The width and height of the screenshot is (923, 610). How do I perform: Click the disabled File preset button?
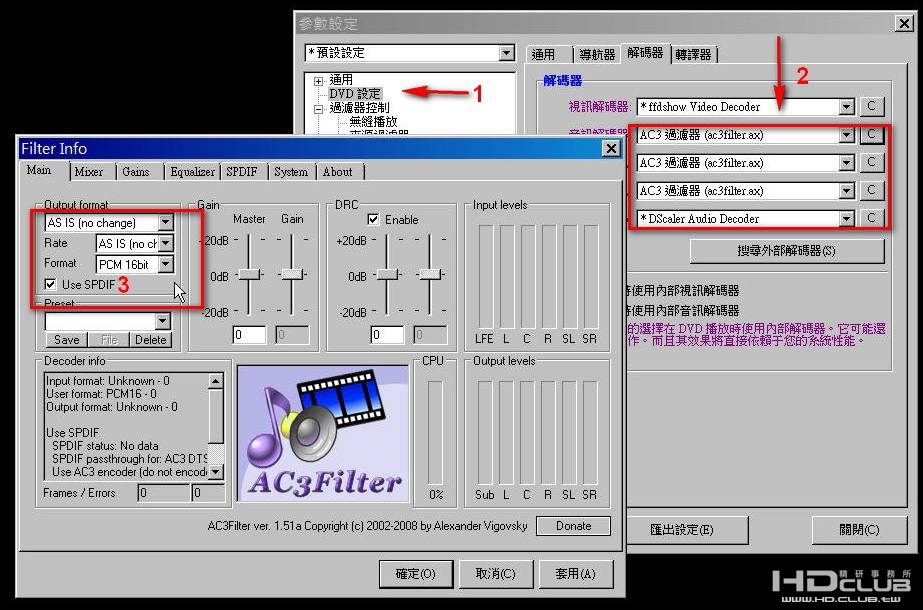[x=109, y=340]
